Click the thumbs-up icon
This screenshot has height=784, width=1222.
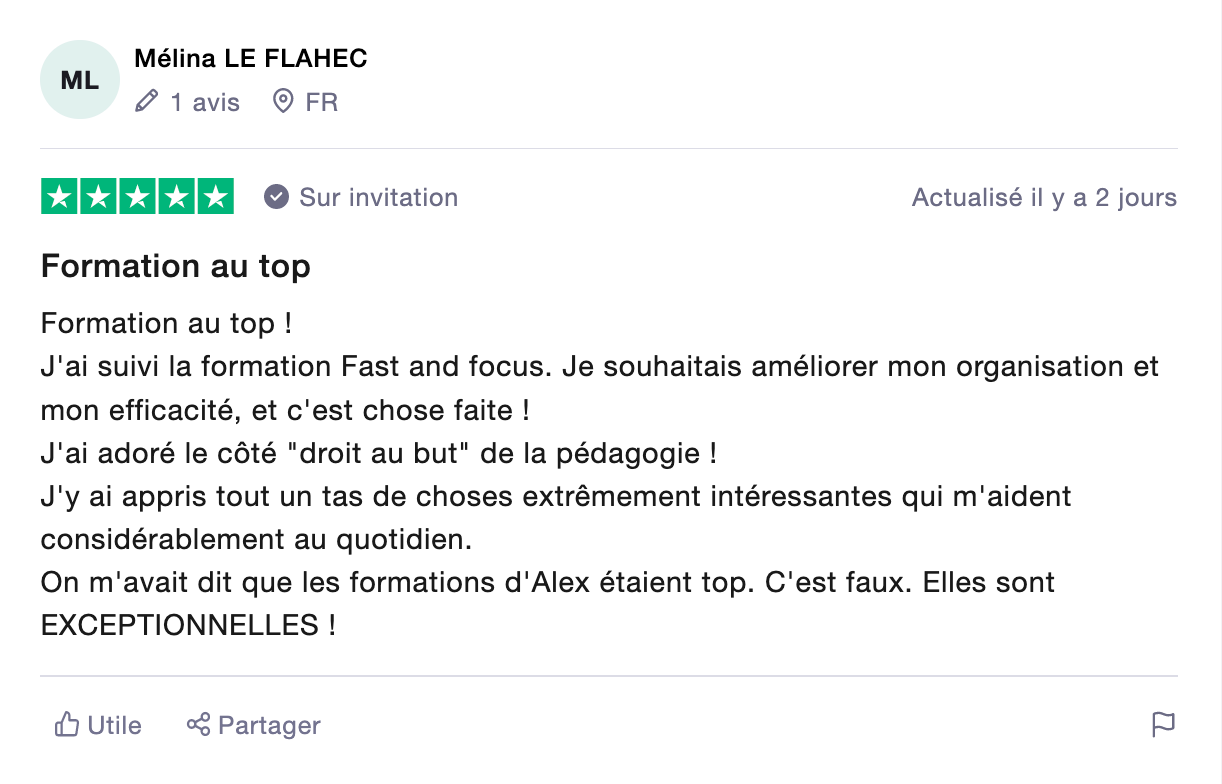coord(67,725)
